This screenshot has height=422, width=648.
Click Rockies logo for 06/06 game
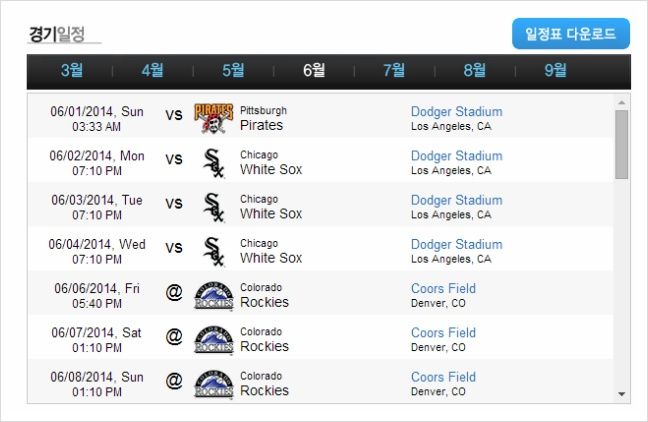tap(214, 296)
